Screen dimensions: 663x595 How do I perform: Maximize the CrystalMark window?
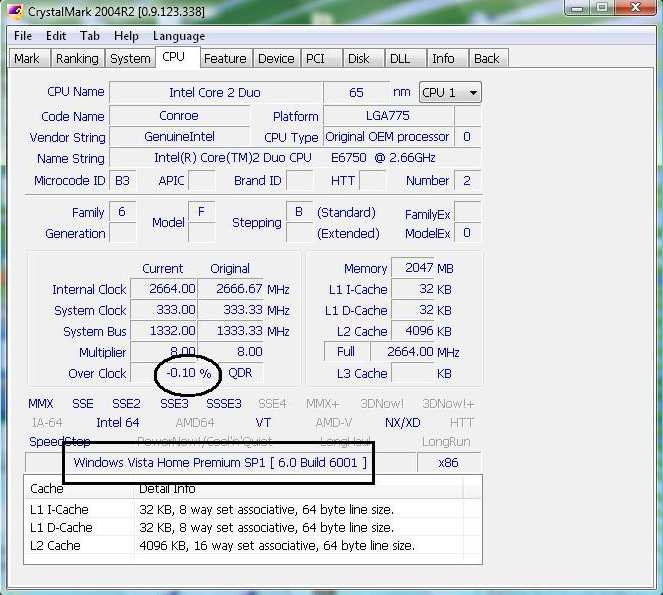(602, 8)
